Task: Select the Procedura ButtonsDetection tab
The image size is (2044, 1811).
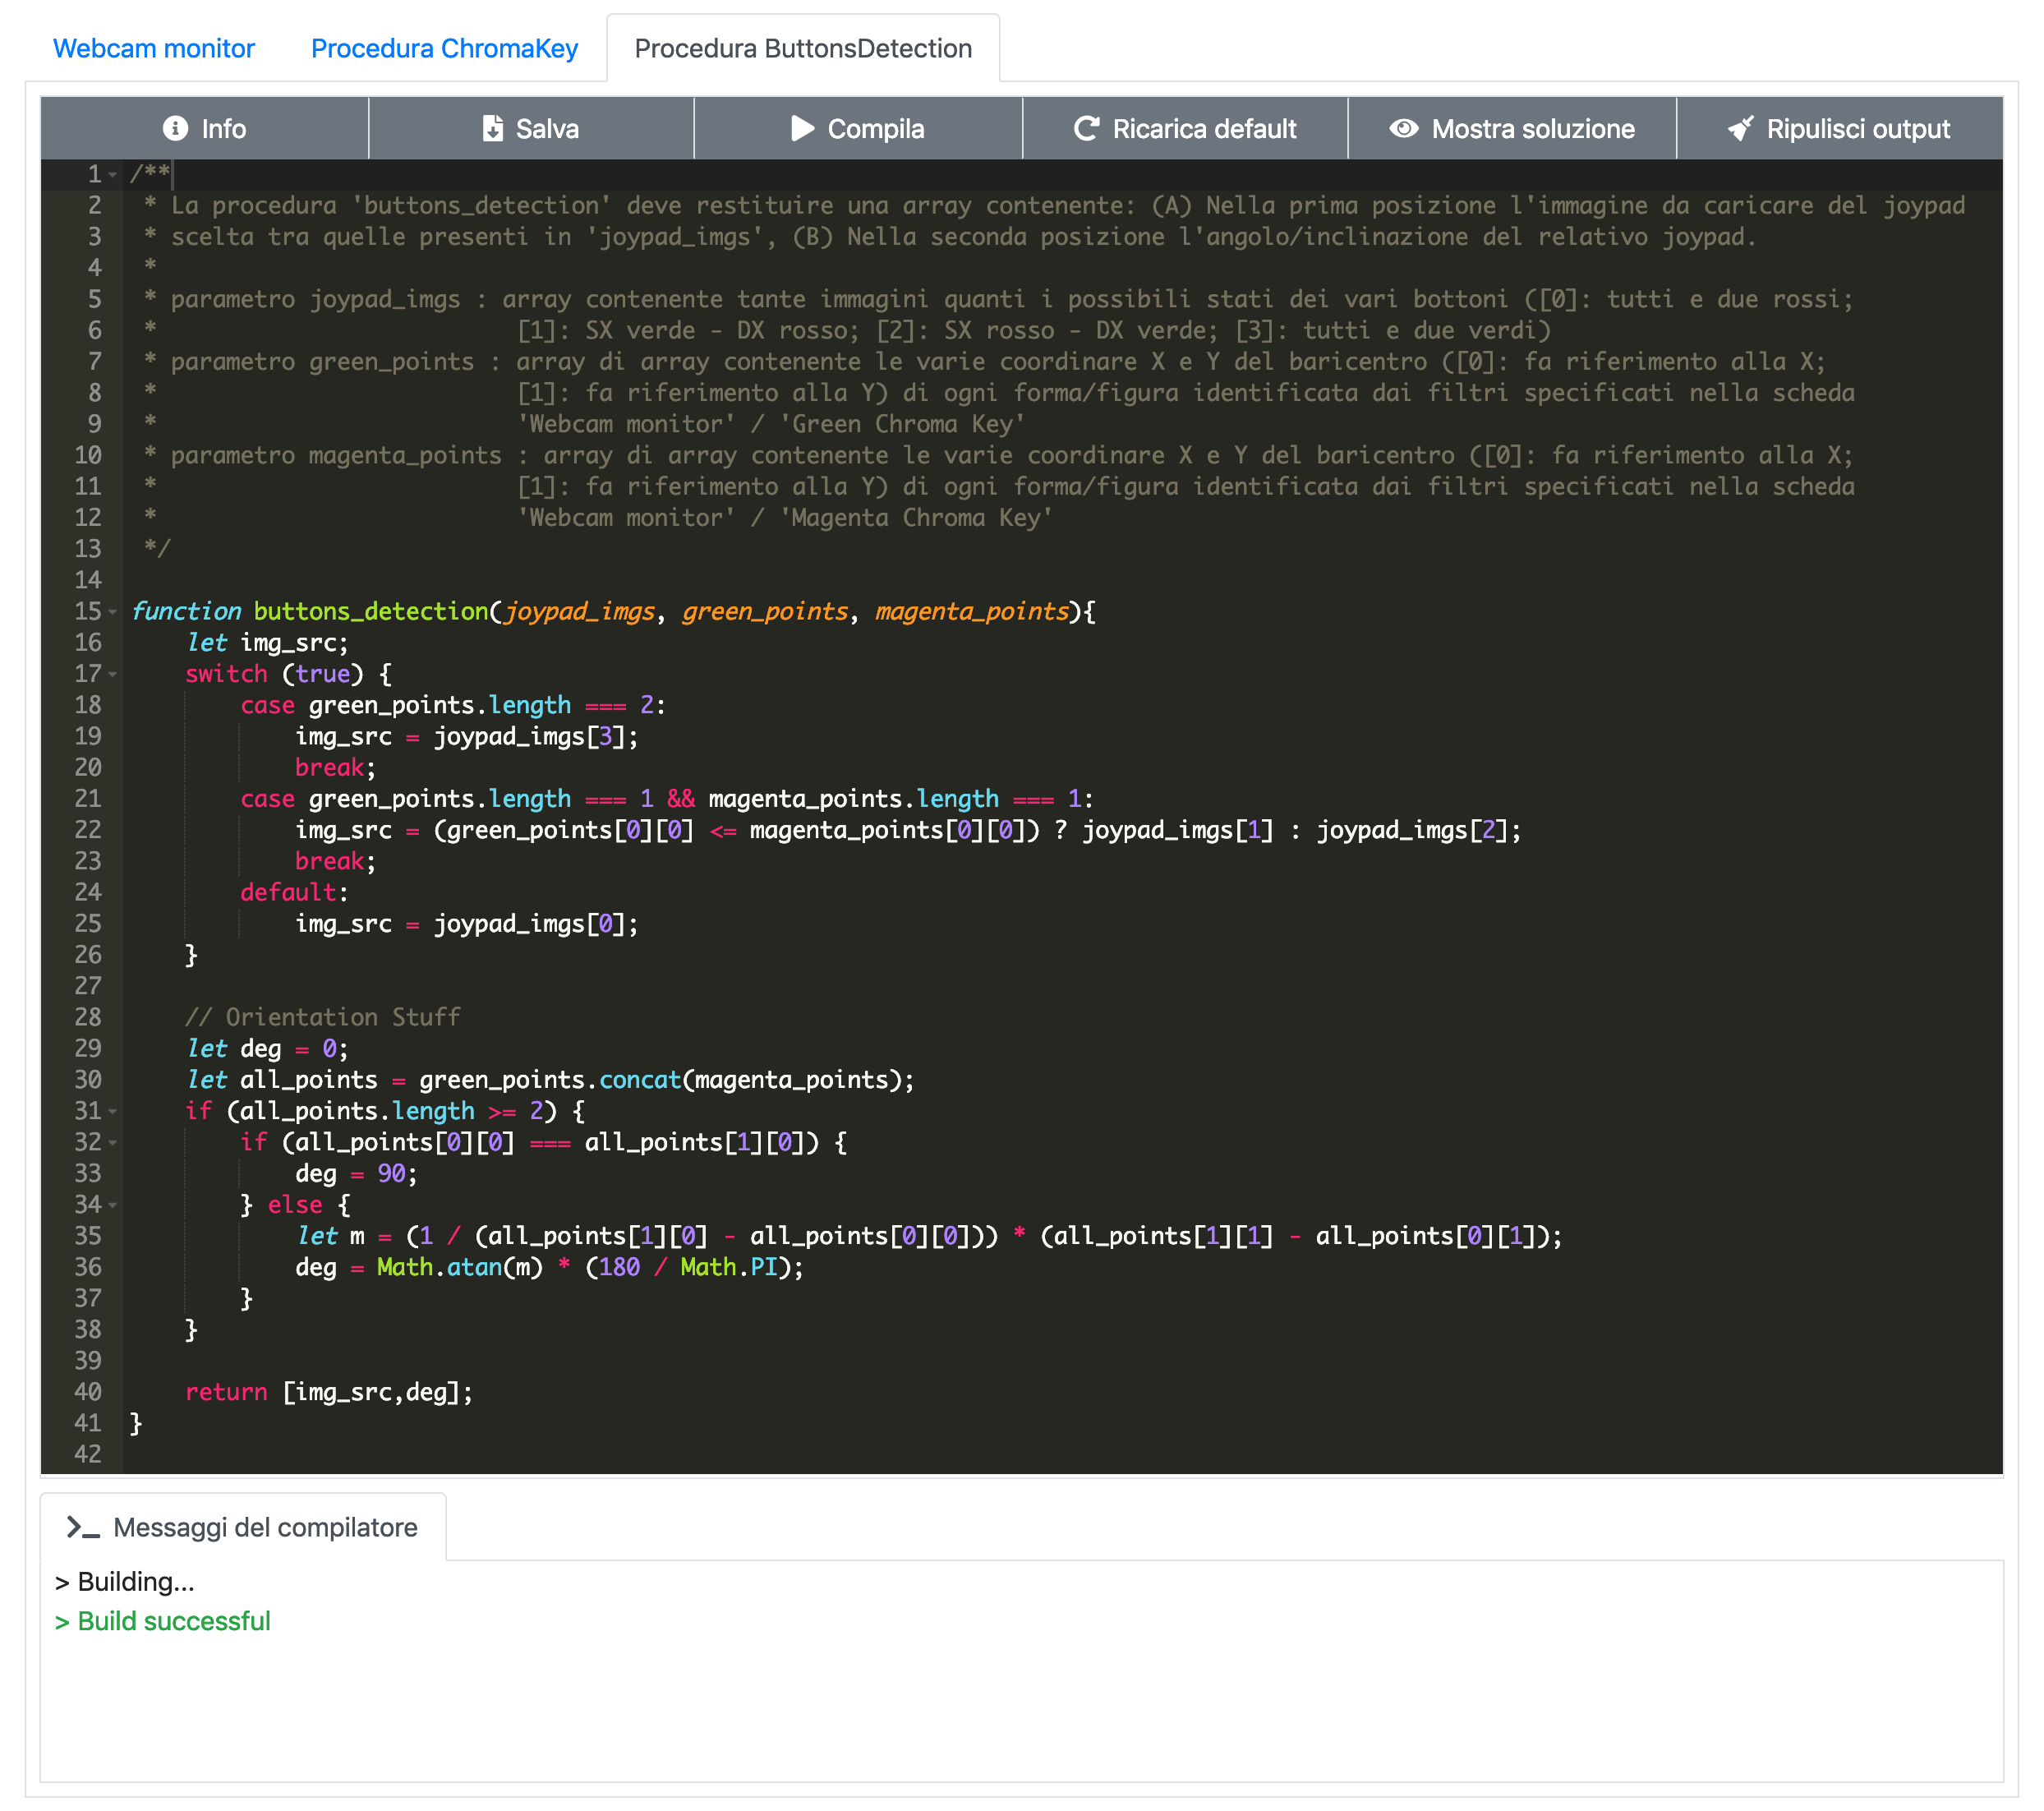Action: click(x=802, y=48)
